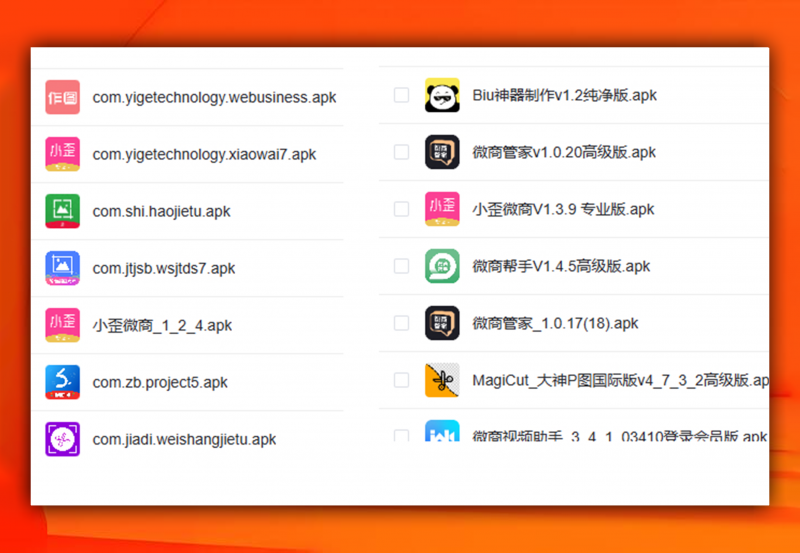Click the com.zb.project5.apk app icon
This screenshot has width=800, height=553.
[62, 382]
